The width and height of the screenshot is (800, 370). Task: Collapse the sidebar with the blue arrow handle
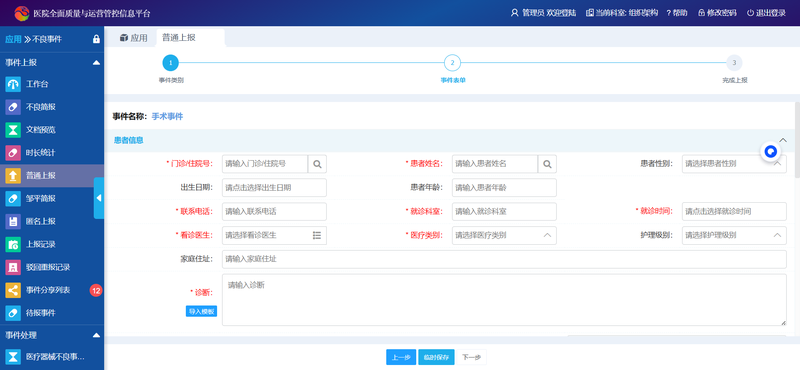click(x=99, y=198)
